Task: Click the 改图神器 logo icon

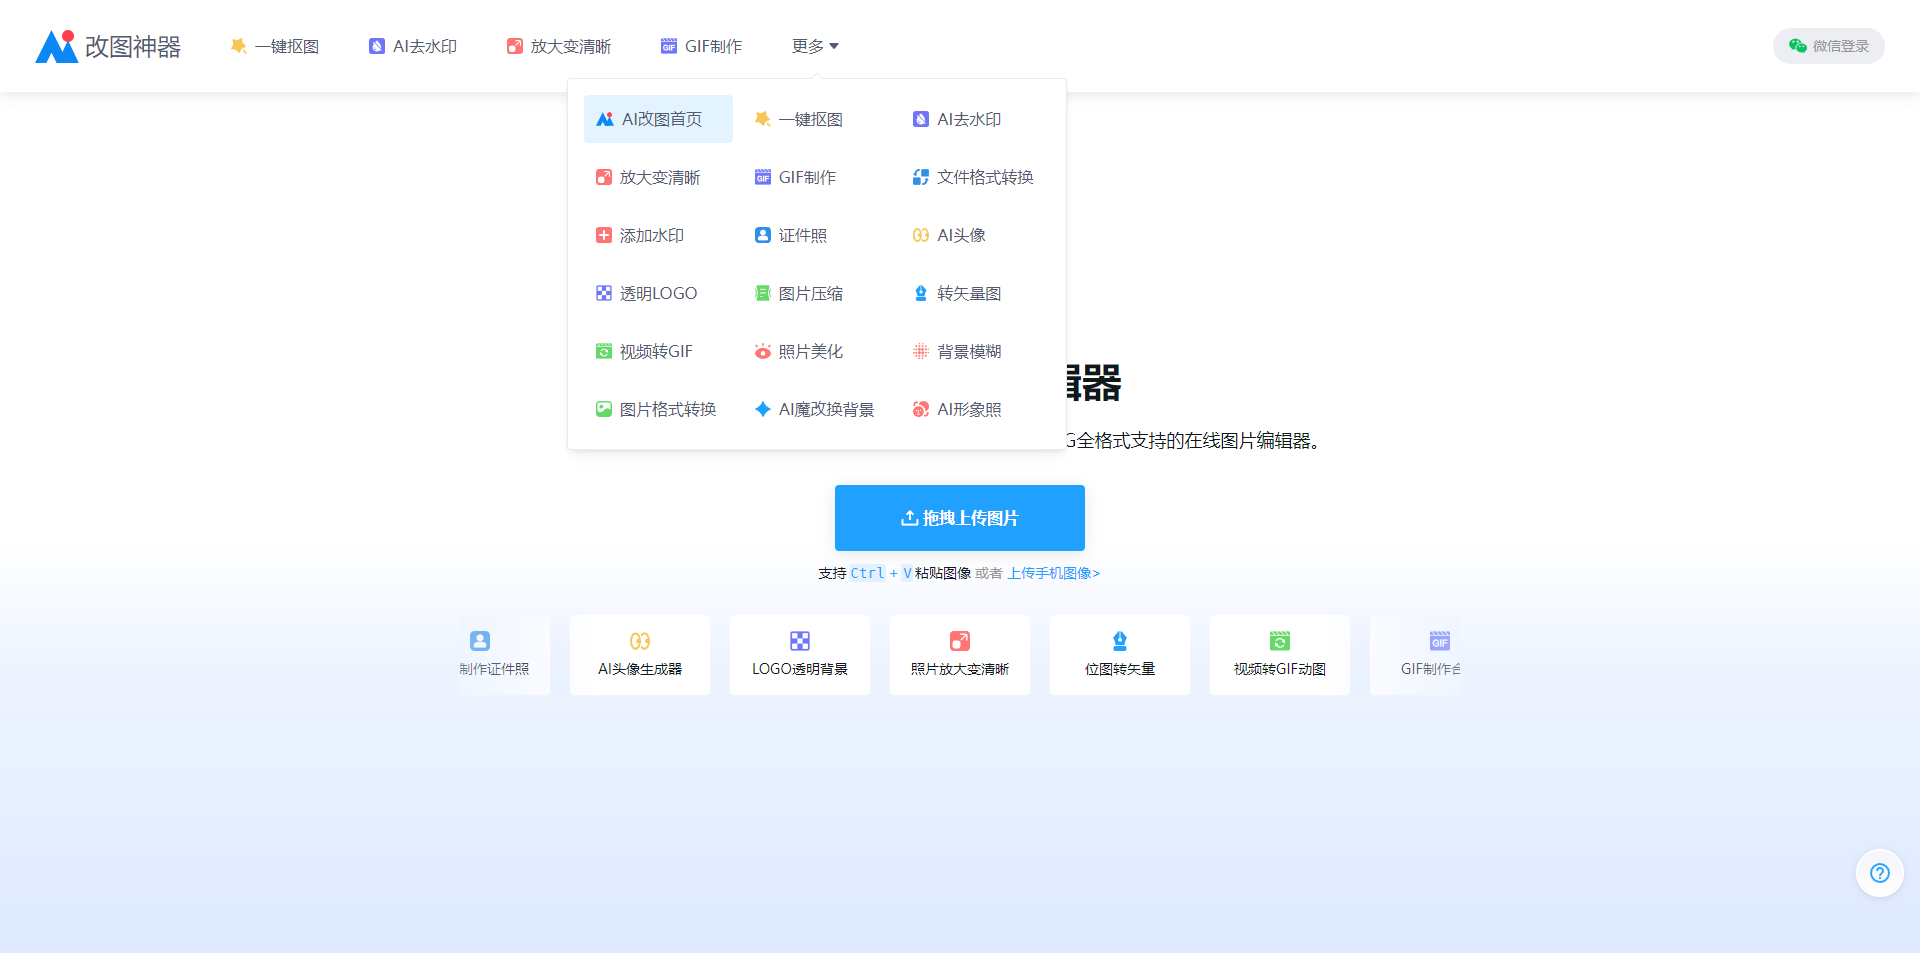Action: pyautogui.click(x=57, y=47)
